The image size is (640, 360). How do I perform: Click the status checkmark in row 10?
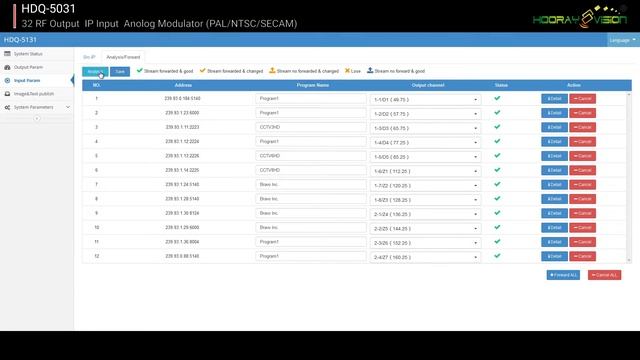pos(497,227)
